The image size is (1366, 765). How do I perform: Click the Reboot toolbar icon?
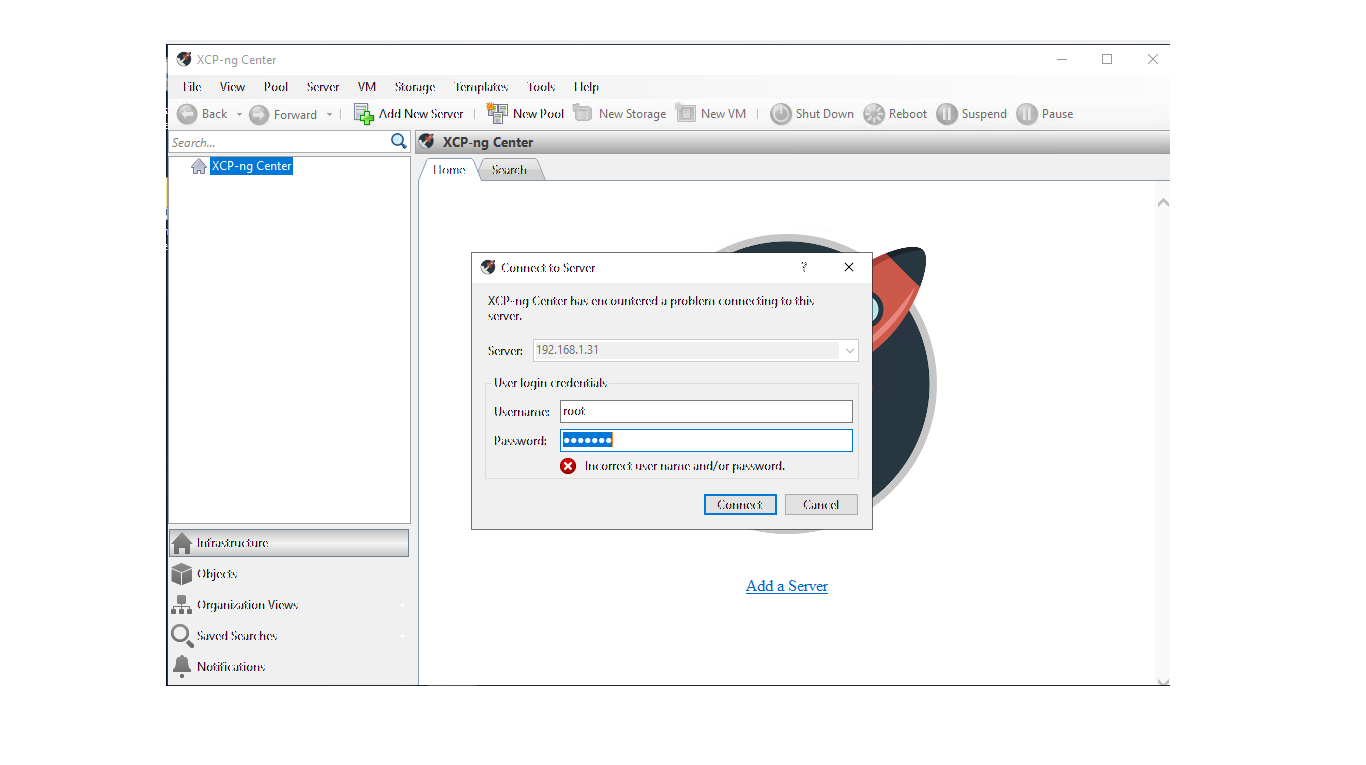pyautogui.click(x=874, y=114)
